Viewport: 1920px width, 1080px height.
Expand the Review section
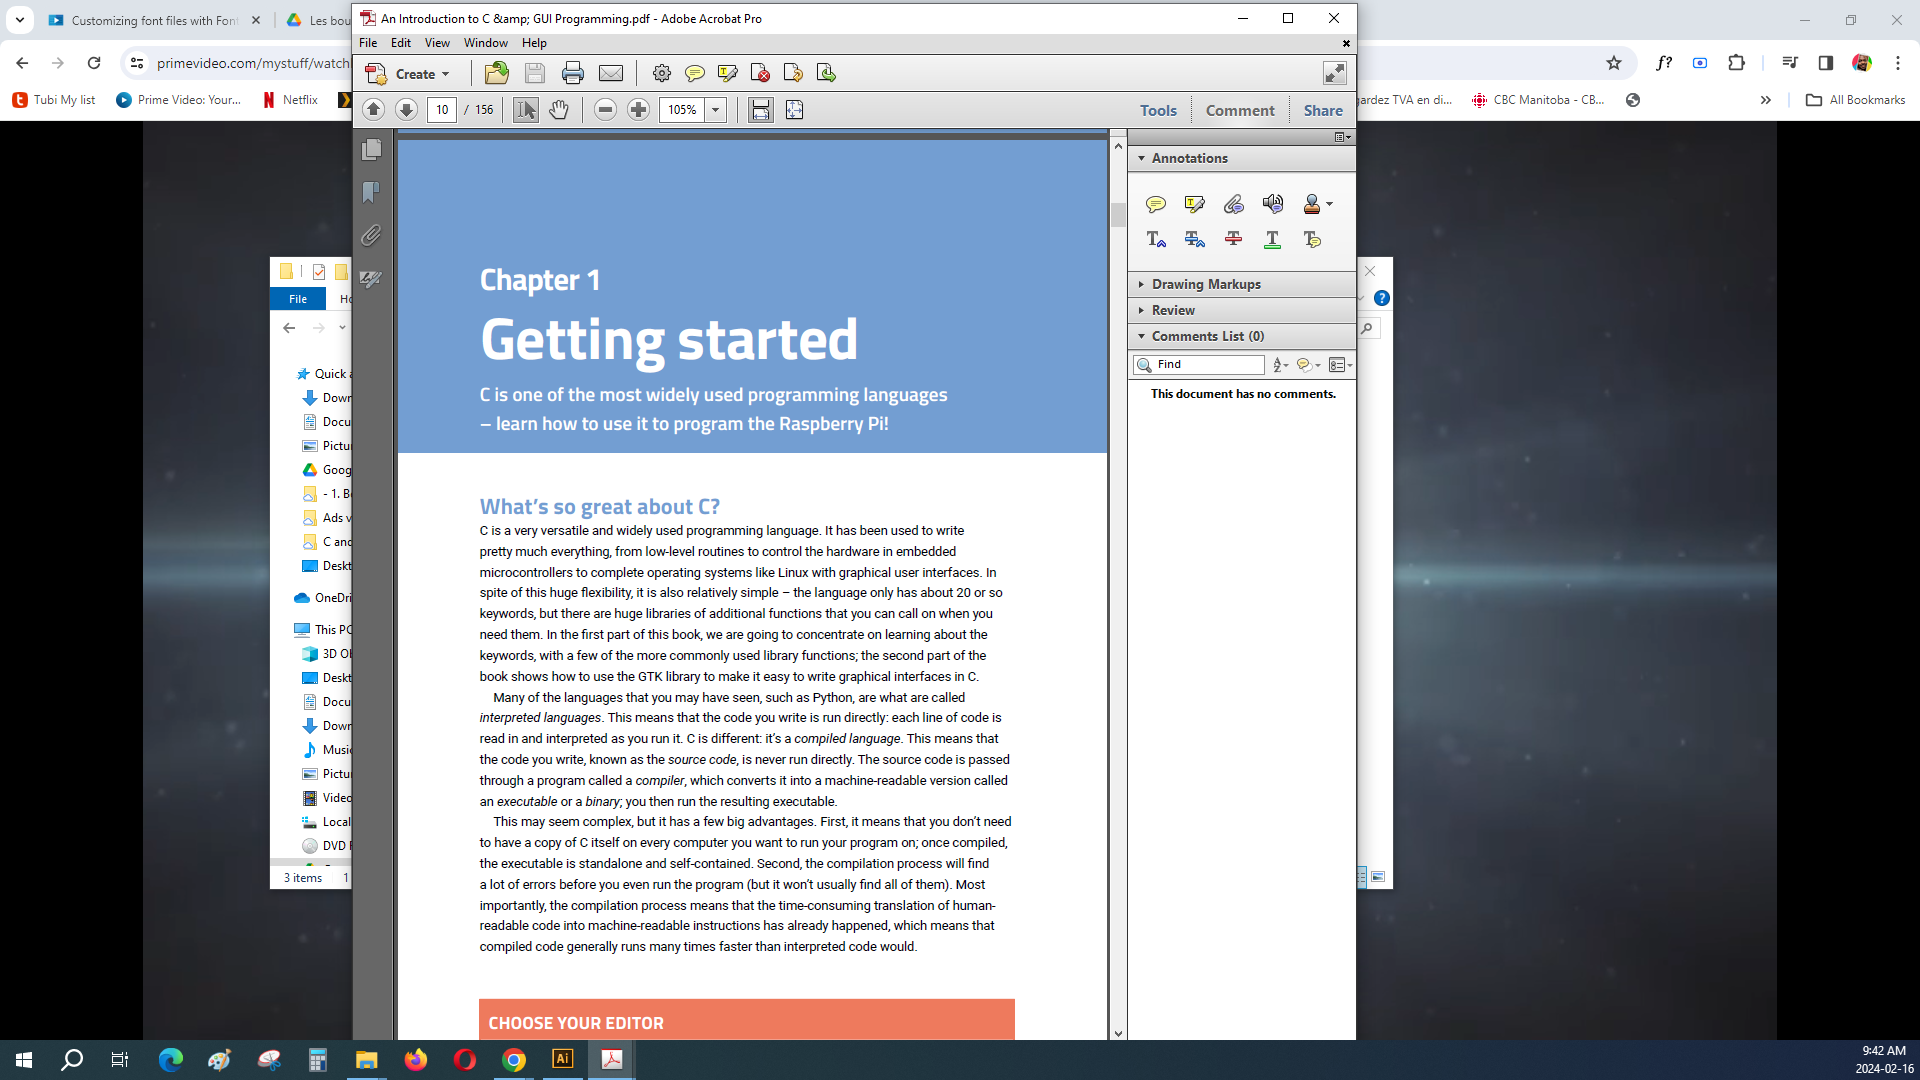coord(1173,310)
